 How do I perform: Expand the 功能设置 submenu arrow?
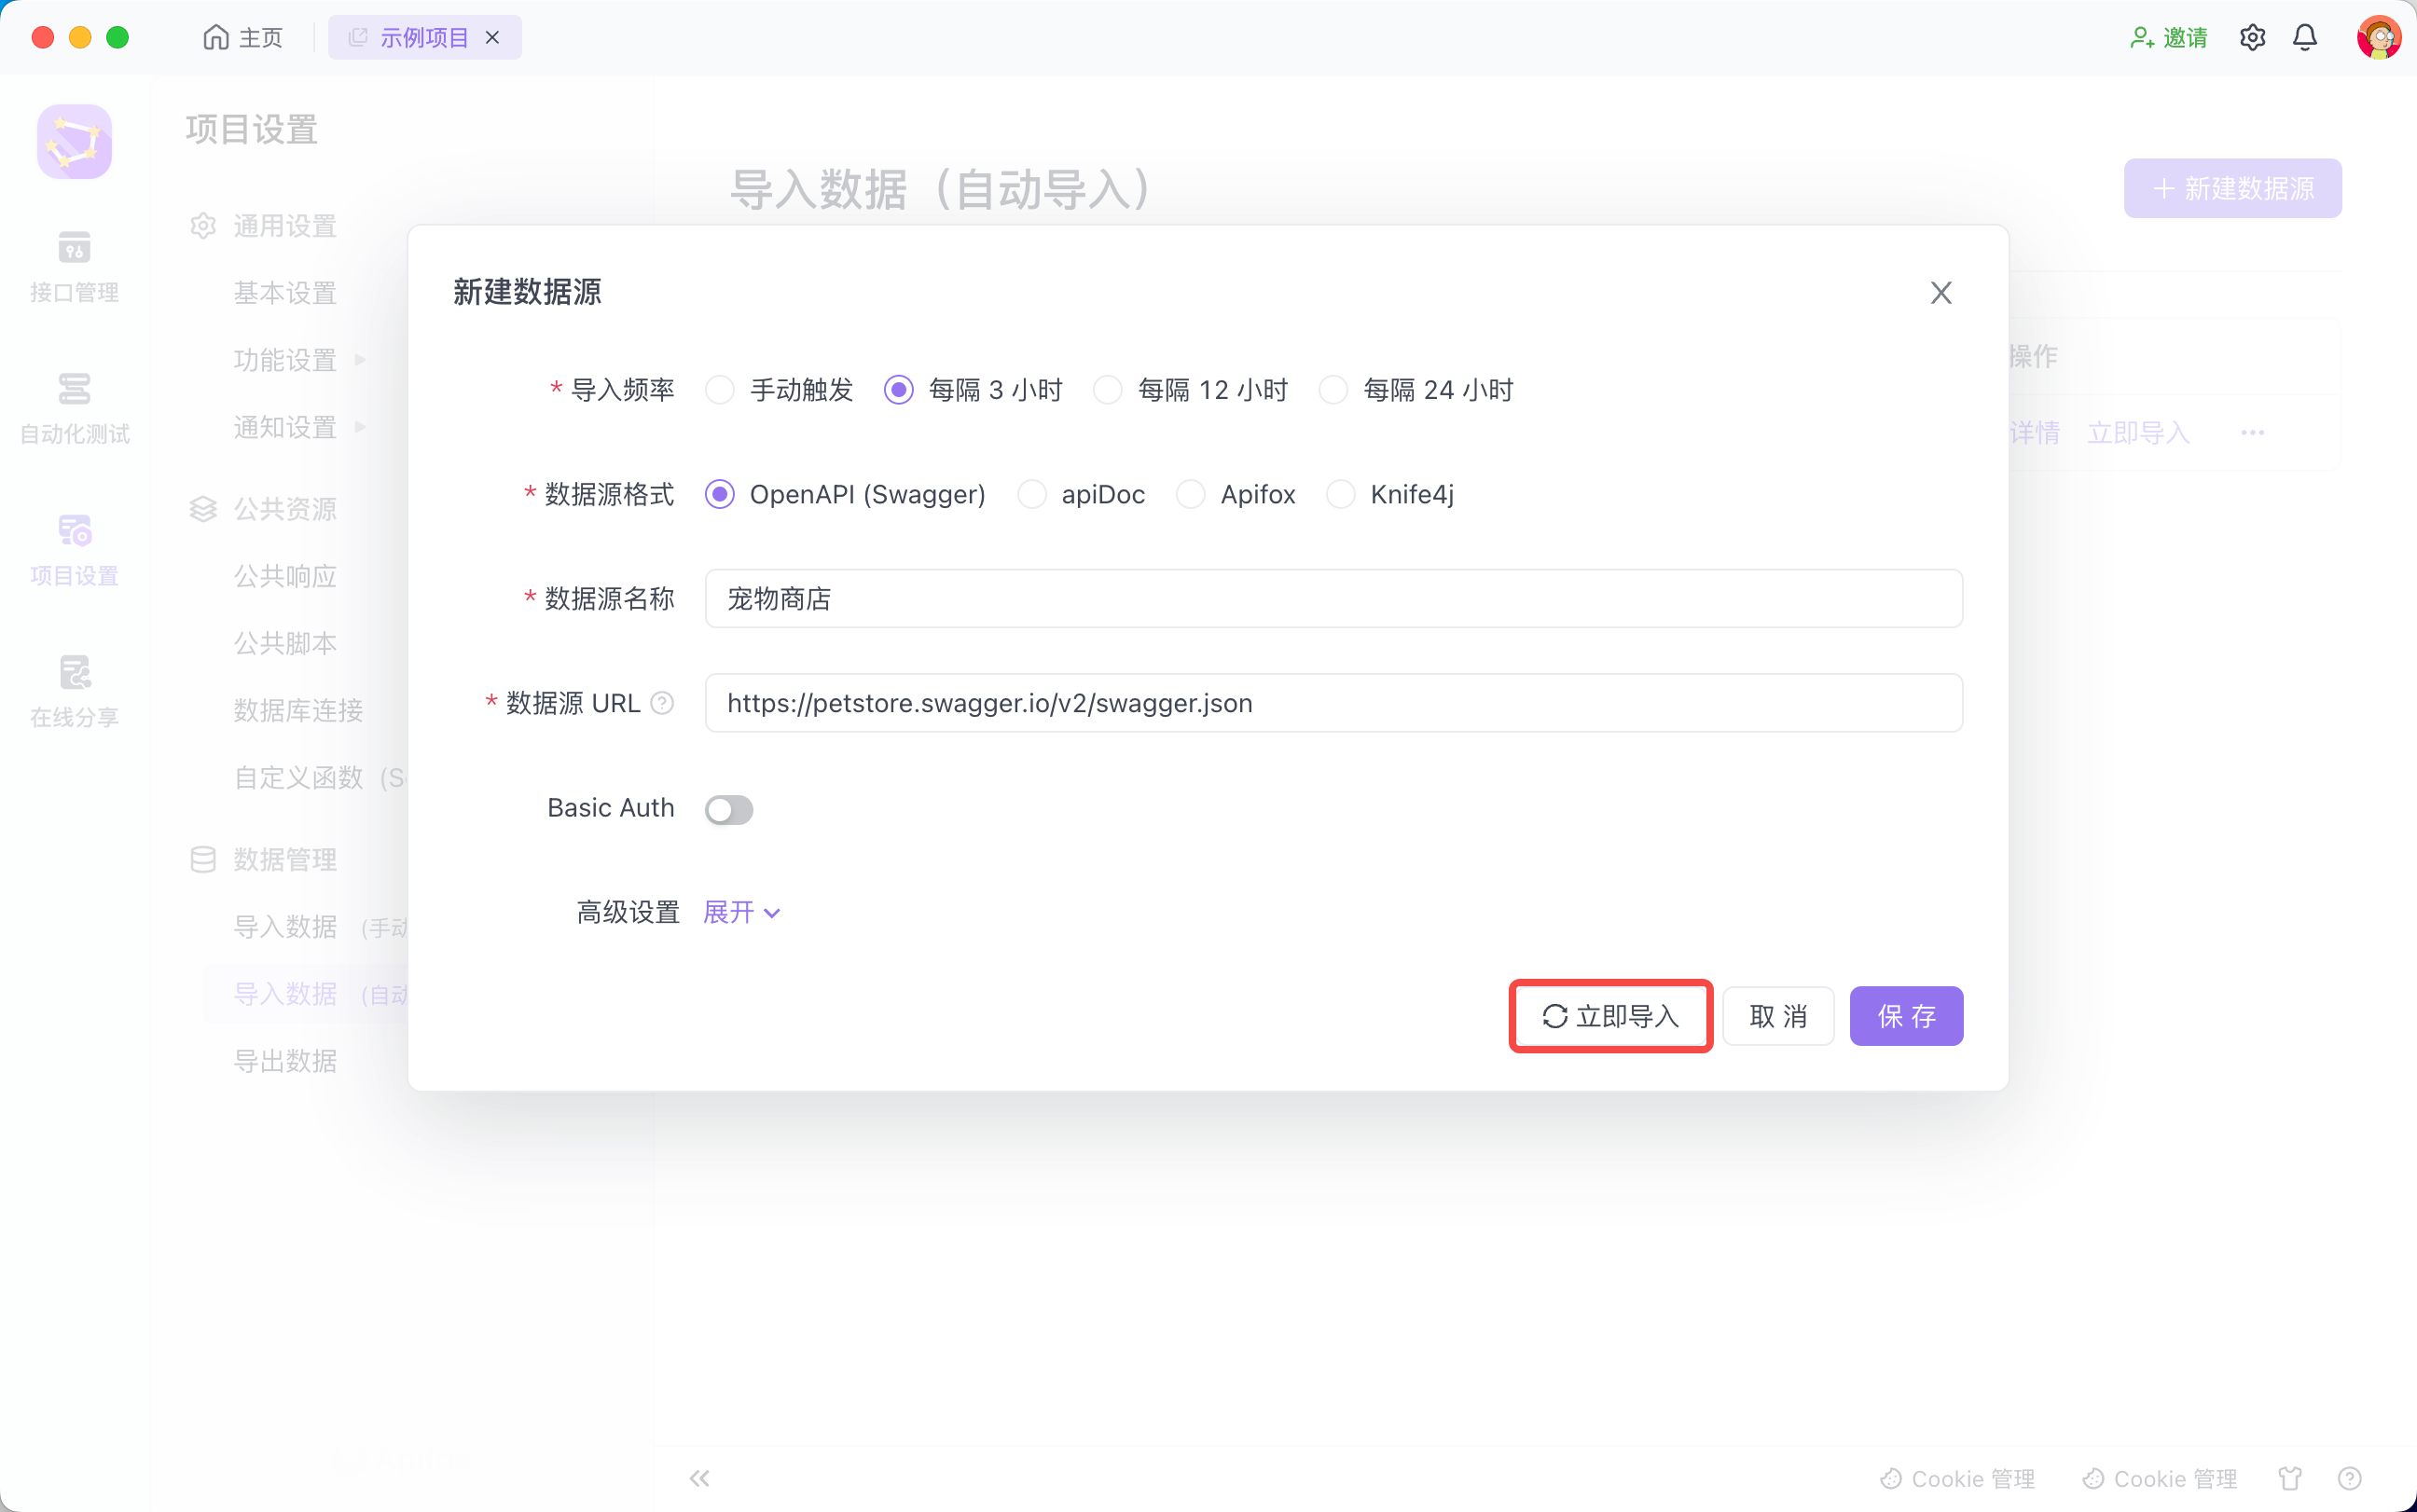[x=361, y=359]
